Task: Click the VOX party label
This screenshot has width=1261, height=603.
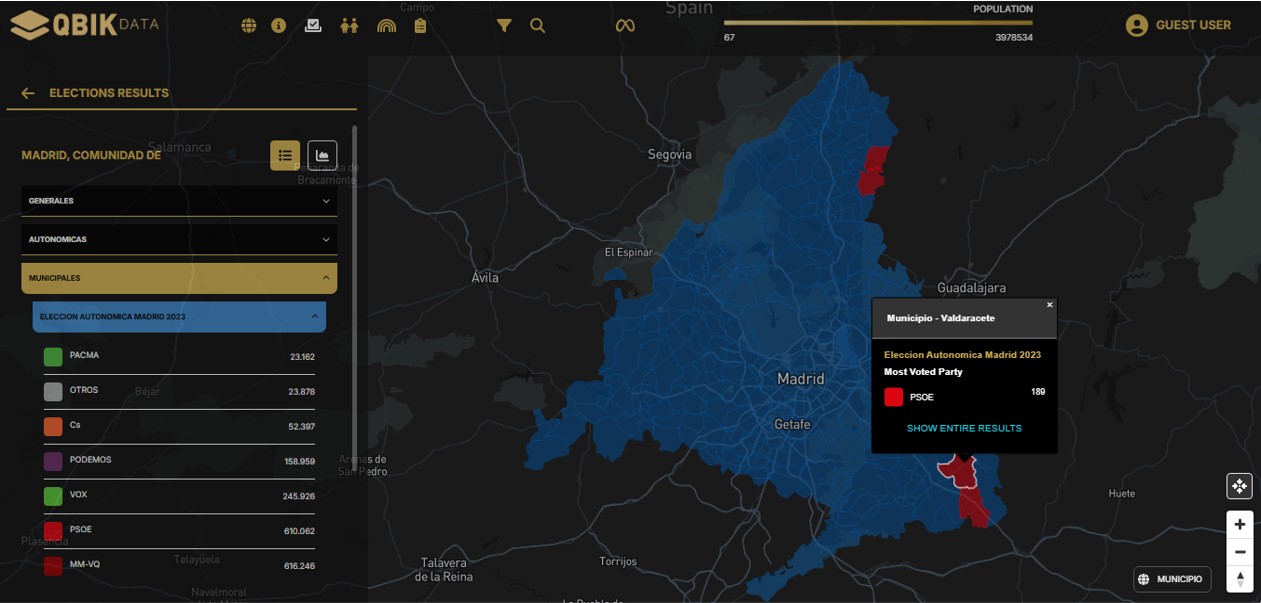Action: click(79, 495)
